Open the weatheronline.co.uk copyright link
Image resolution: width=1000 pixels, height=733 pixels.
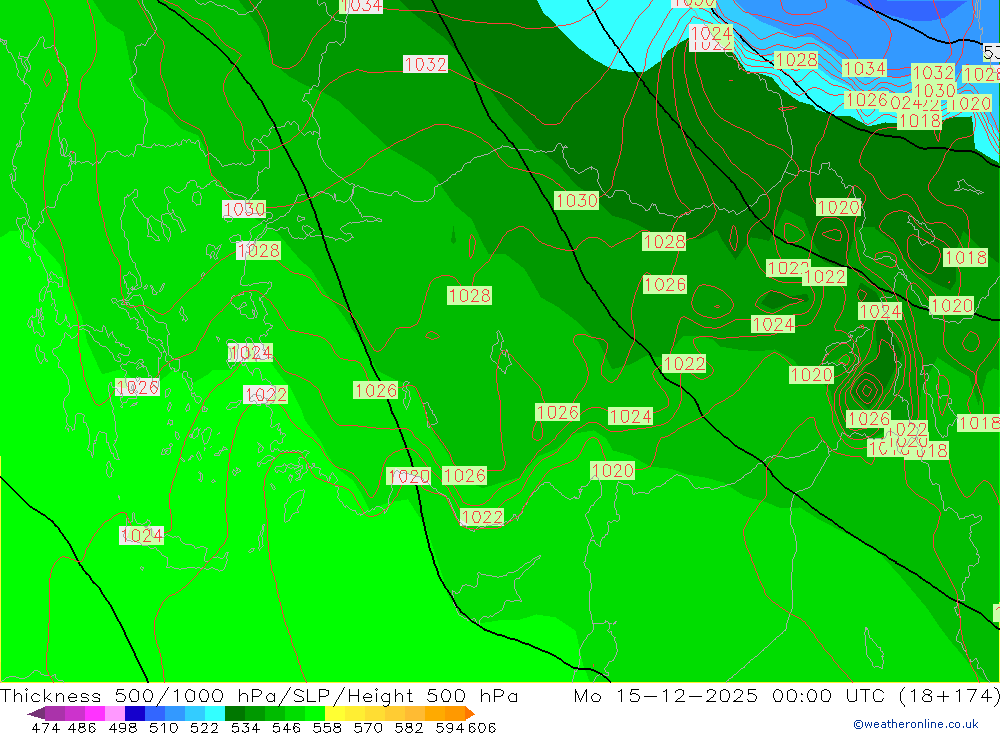pyautogui.click(x=915, y=723)
